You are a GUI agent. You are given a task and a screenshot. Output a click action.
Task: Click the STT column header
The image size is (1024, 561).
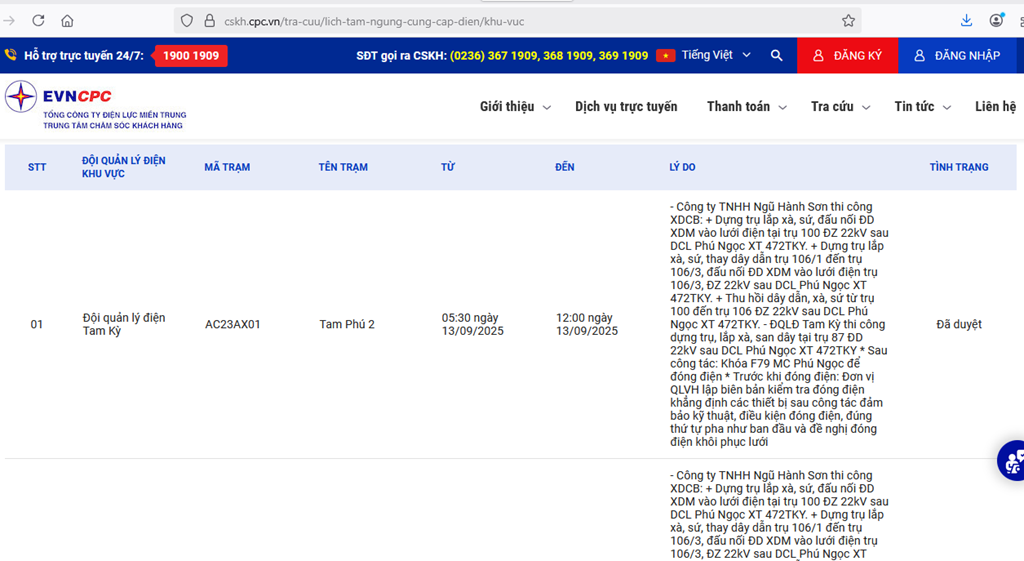pos(37,167)
